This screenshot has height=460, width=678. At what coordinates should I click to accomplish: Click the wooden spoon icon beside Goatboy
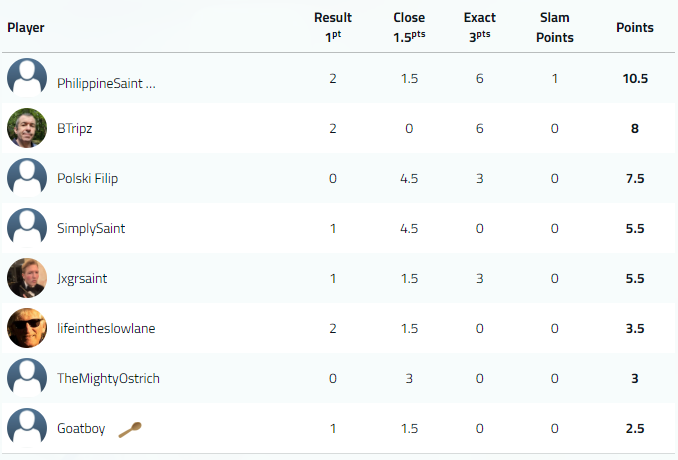(x=130, y=429)
